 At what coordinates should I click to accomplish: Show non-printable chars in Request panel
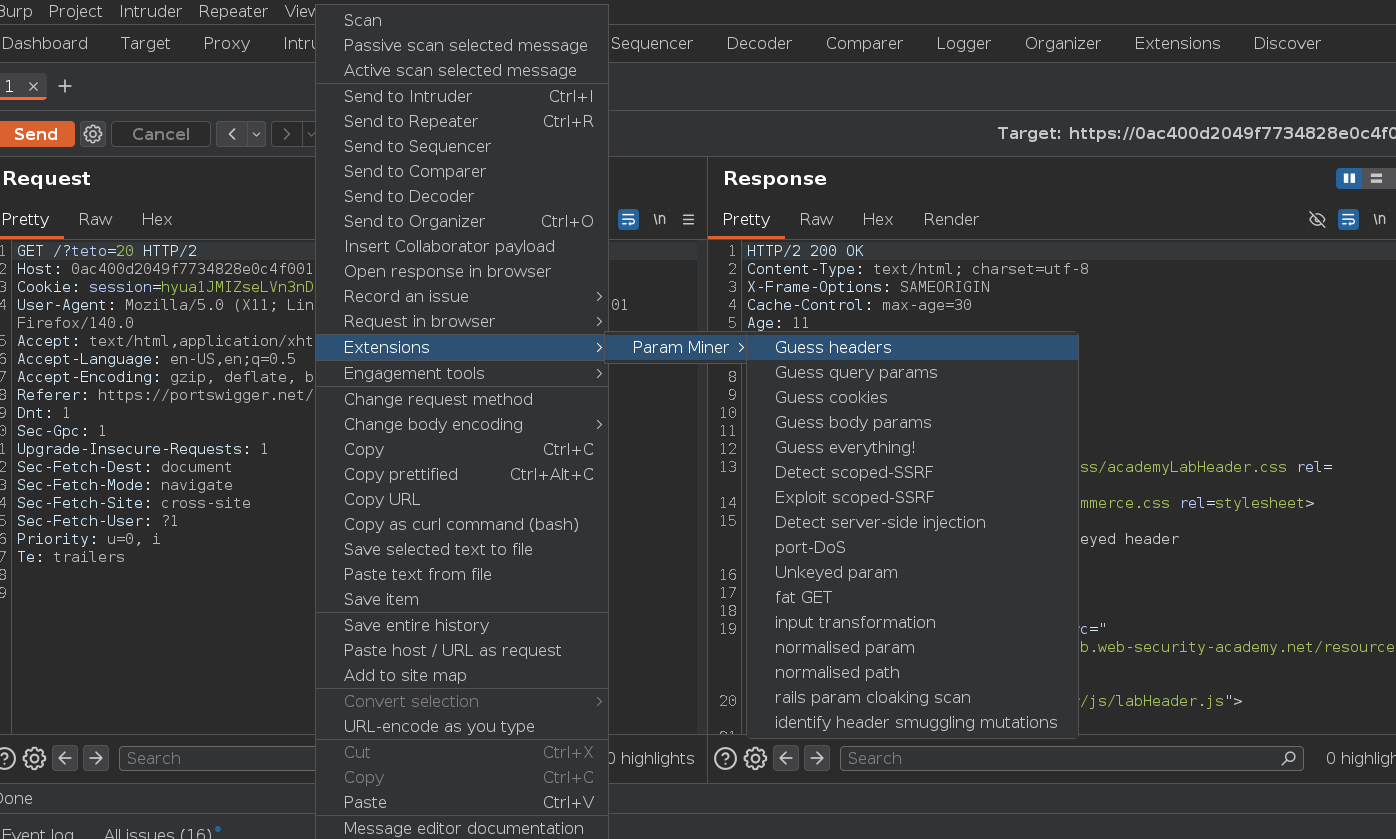659,219
